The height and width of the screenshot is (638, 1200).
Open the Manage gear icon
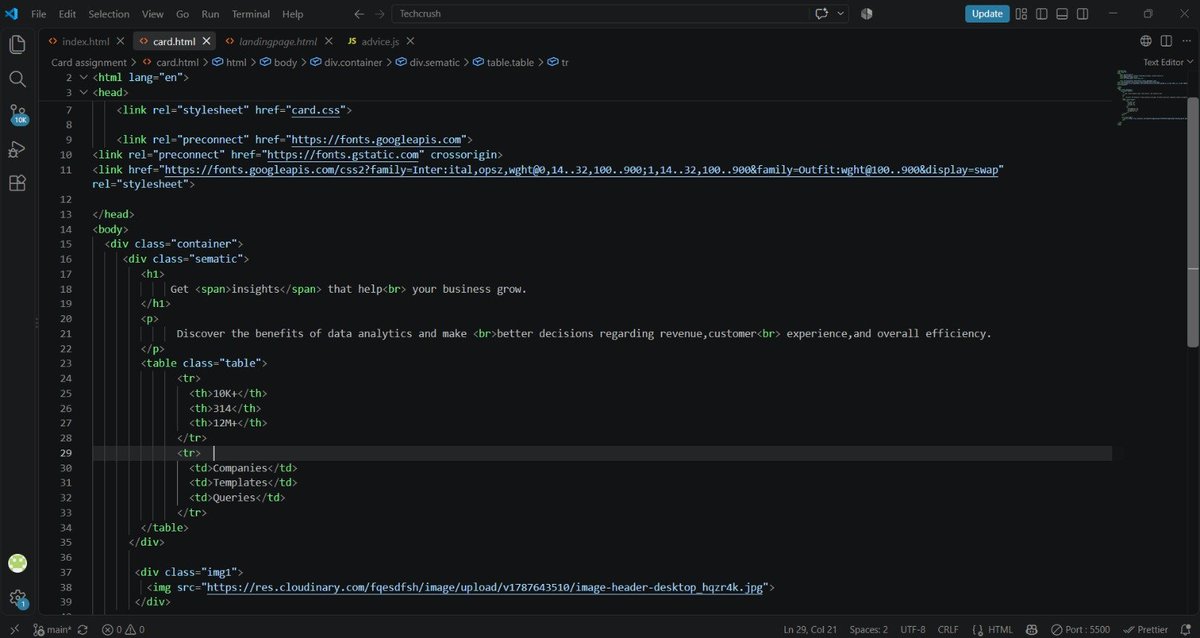click(x=17, y=598)
